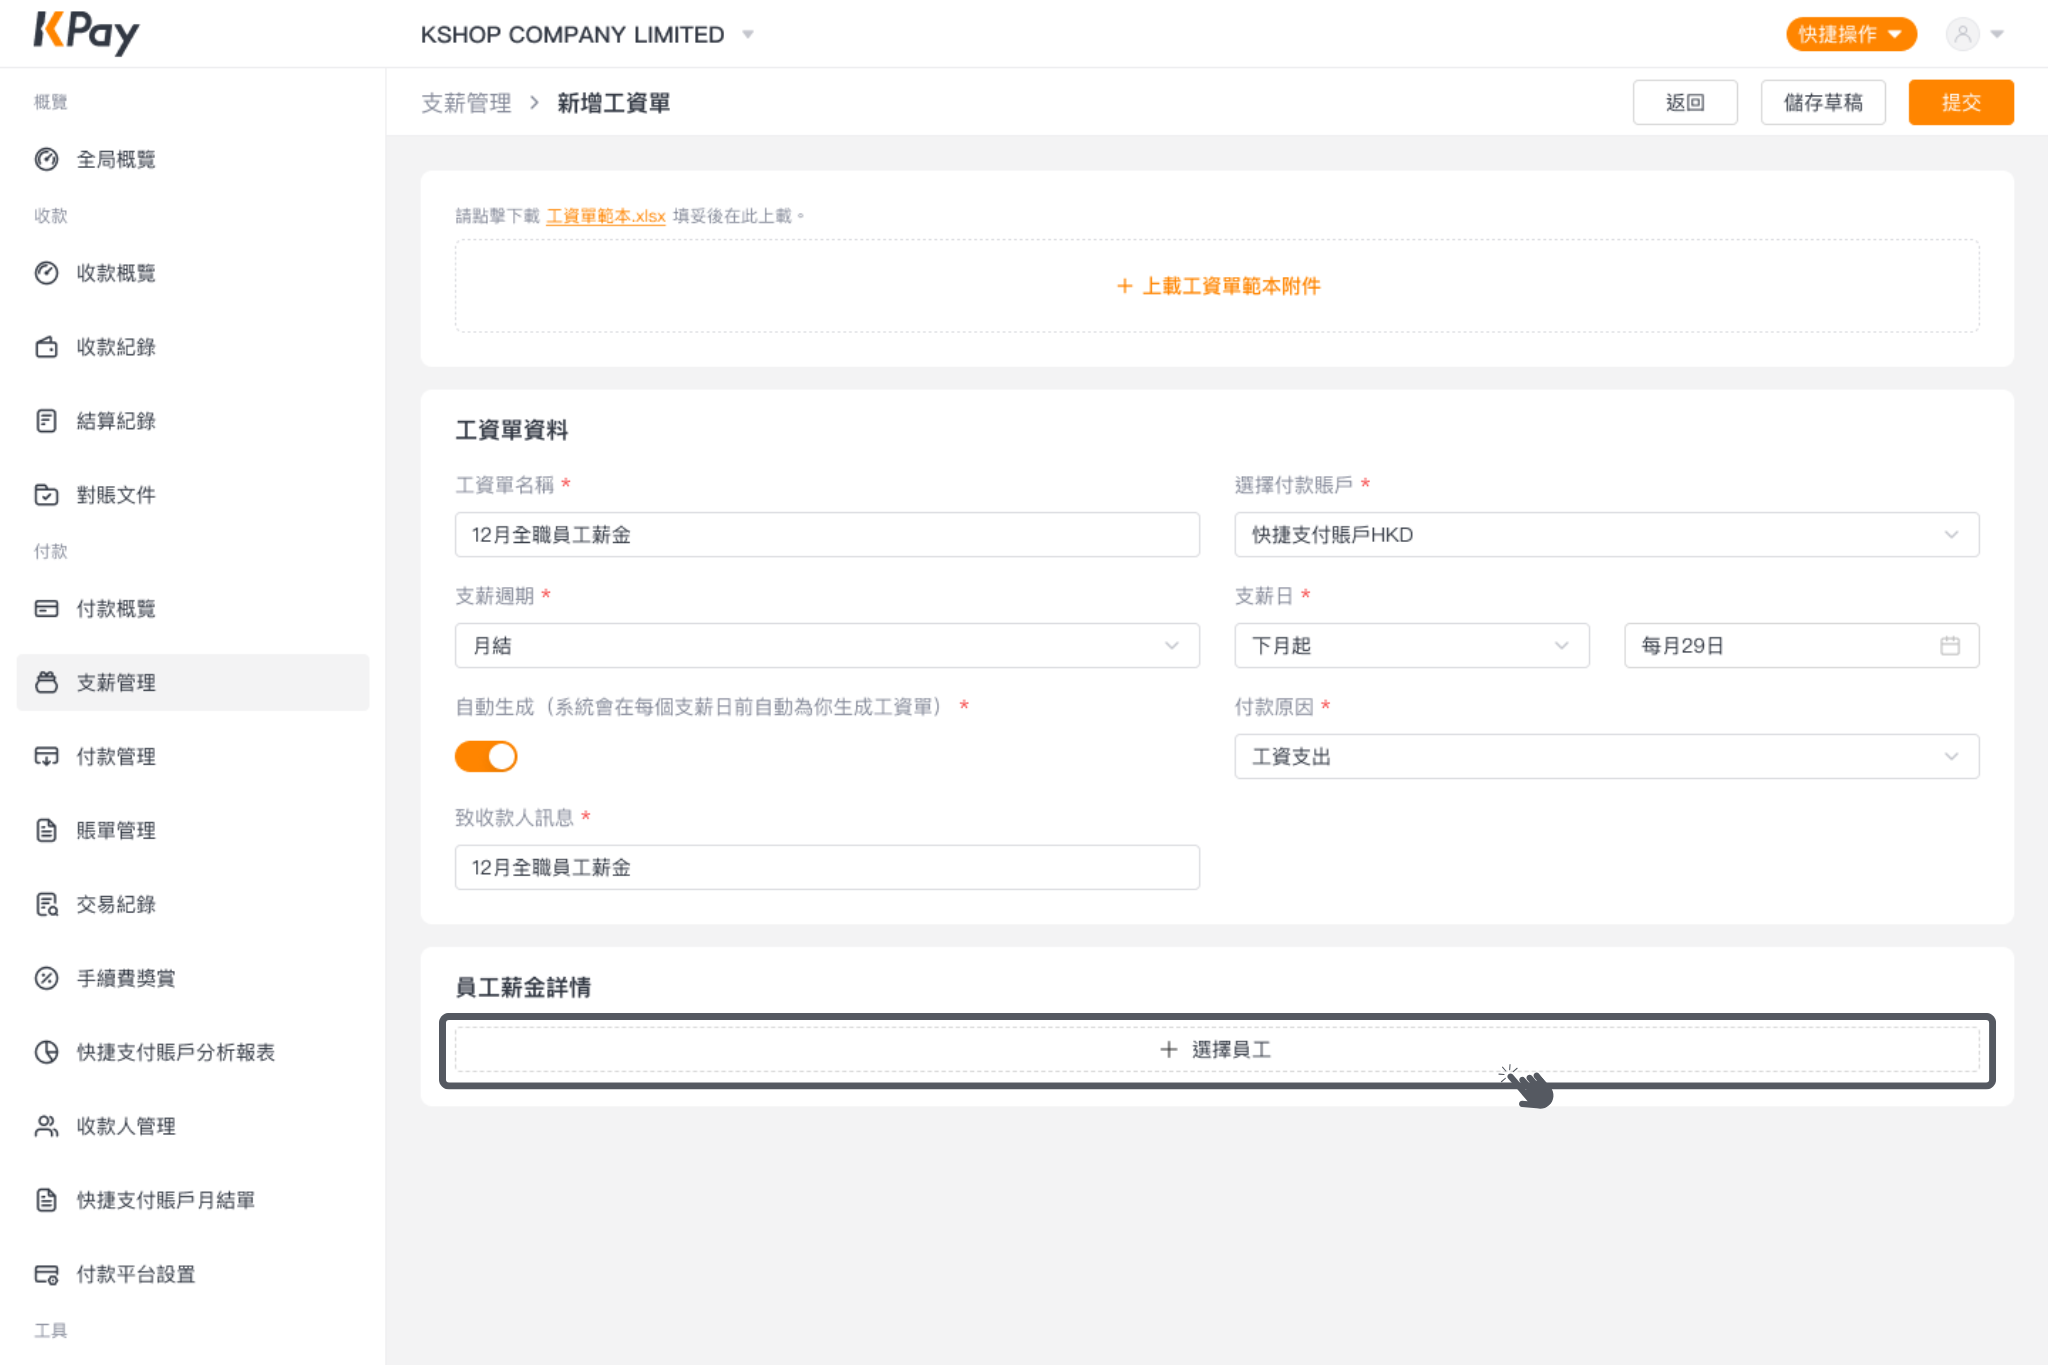2048x1365 pixels.
Task: Click the 付款概覽 card icon
Action: pos(46,609)
